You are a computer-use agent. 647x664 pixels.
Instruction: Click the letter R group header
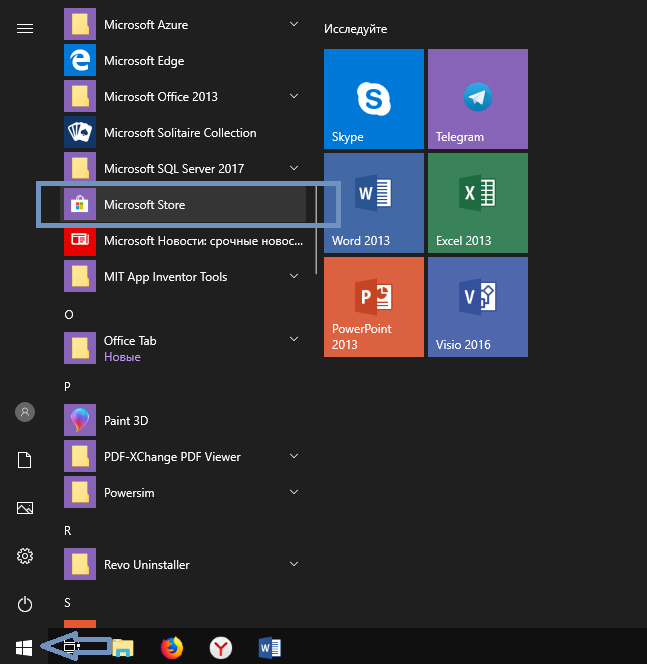[x=68, y=531]
